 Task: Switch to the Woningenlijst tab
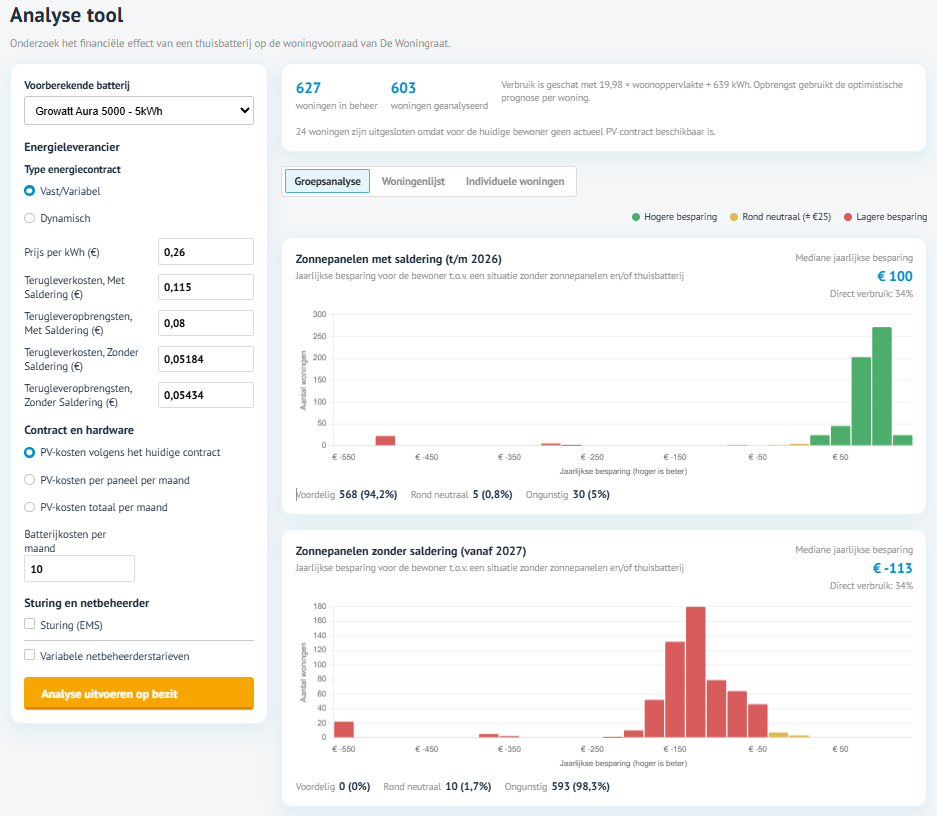[413, 181]
